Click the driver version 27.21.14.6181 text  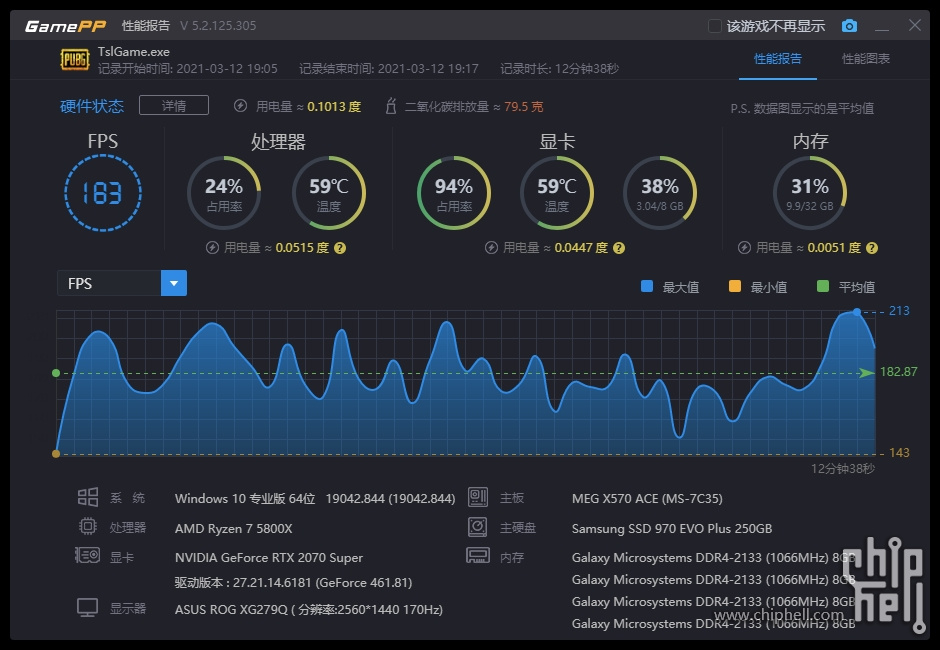tap(293, 582)
